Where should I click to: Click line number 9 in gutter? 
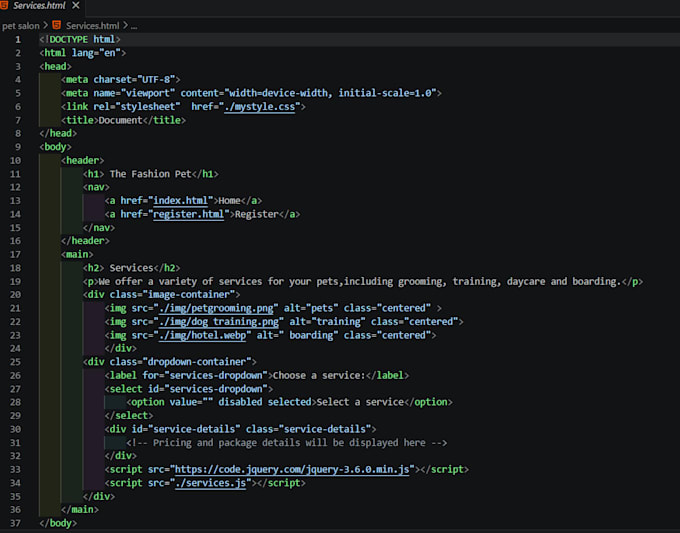pos(18,147)
